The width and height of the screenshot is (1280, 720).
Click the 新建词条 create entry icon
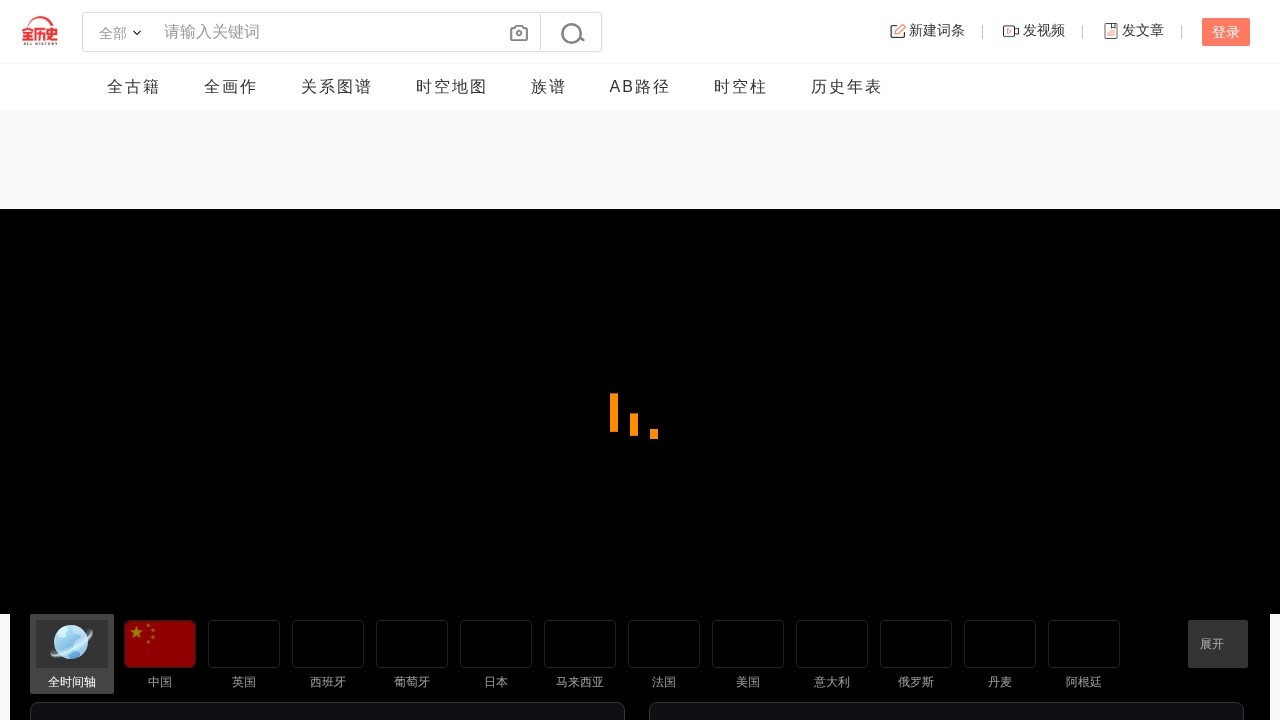897,31
